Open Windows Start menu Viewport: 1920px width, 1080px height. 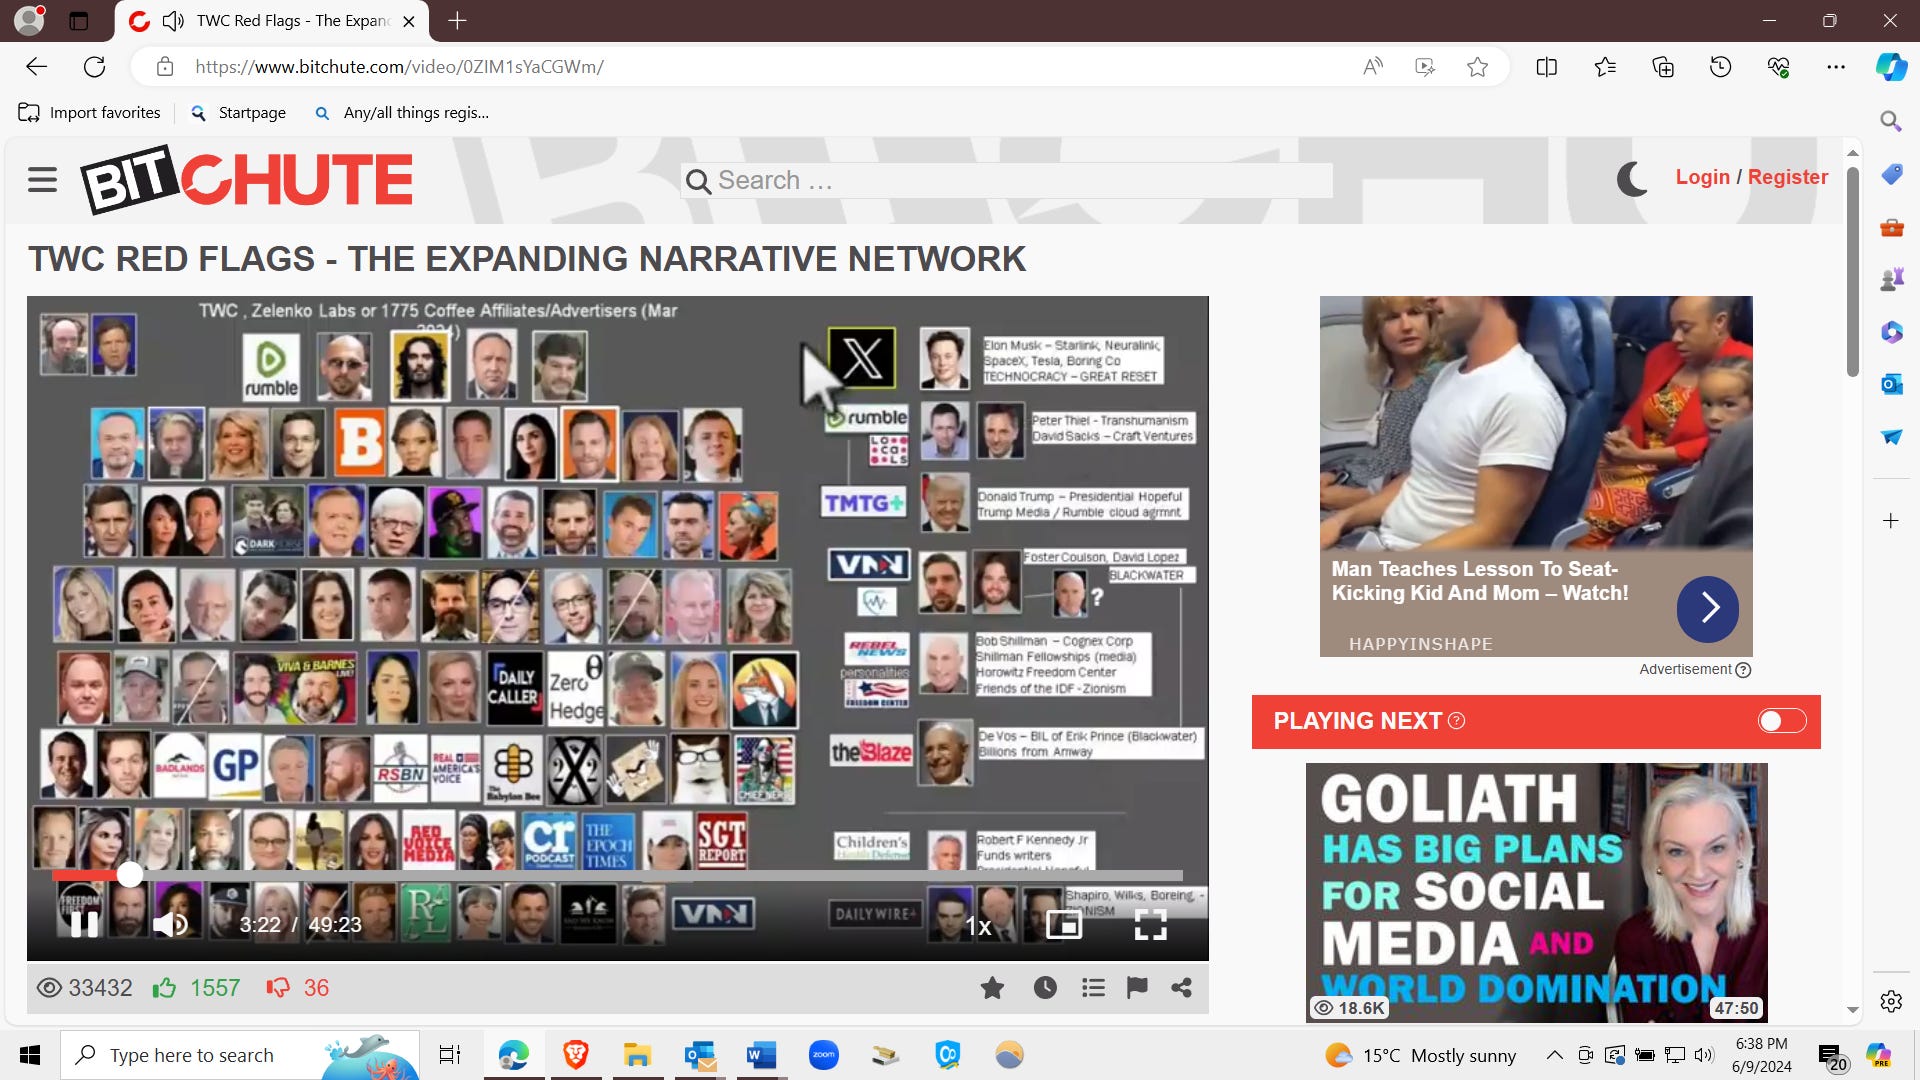30,1055
